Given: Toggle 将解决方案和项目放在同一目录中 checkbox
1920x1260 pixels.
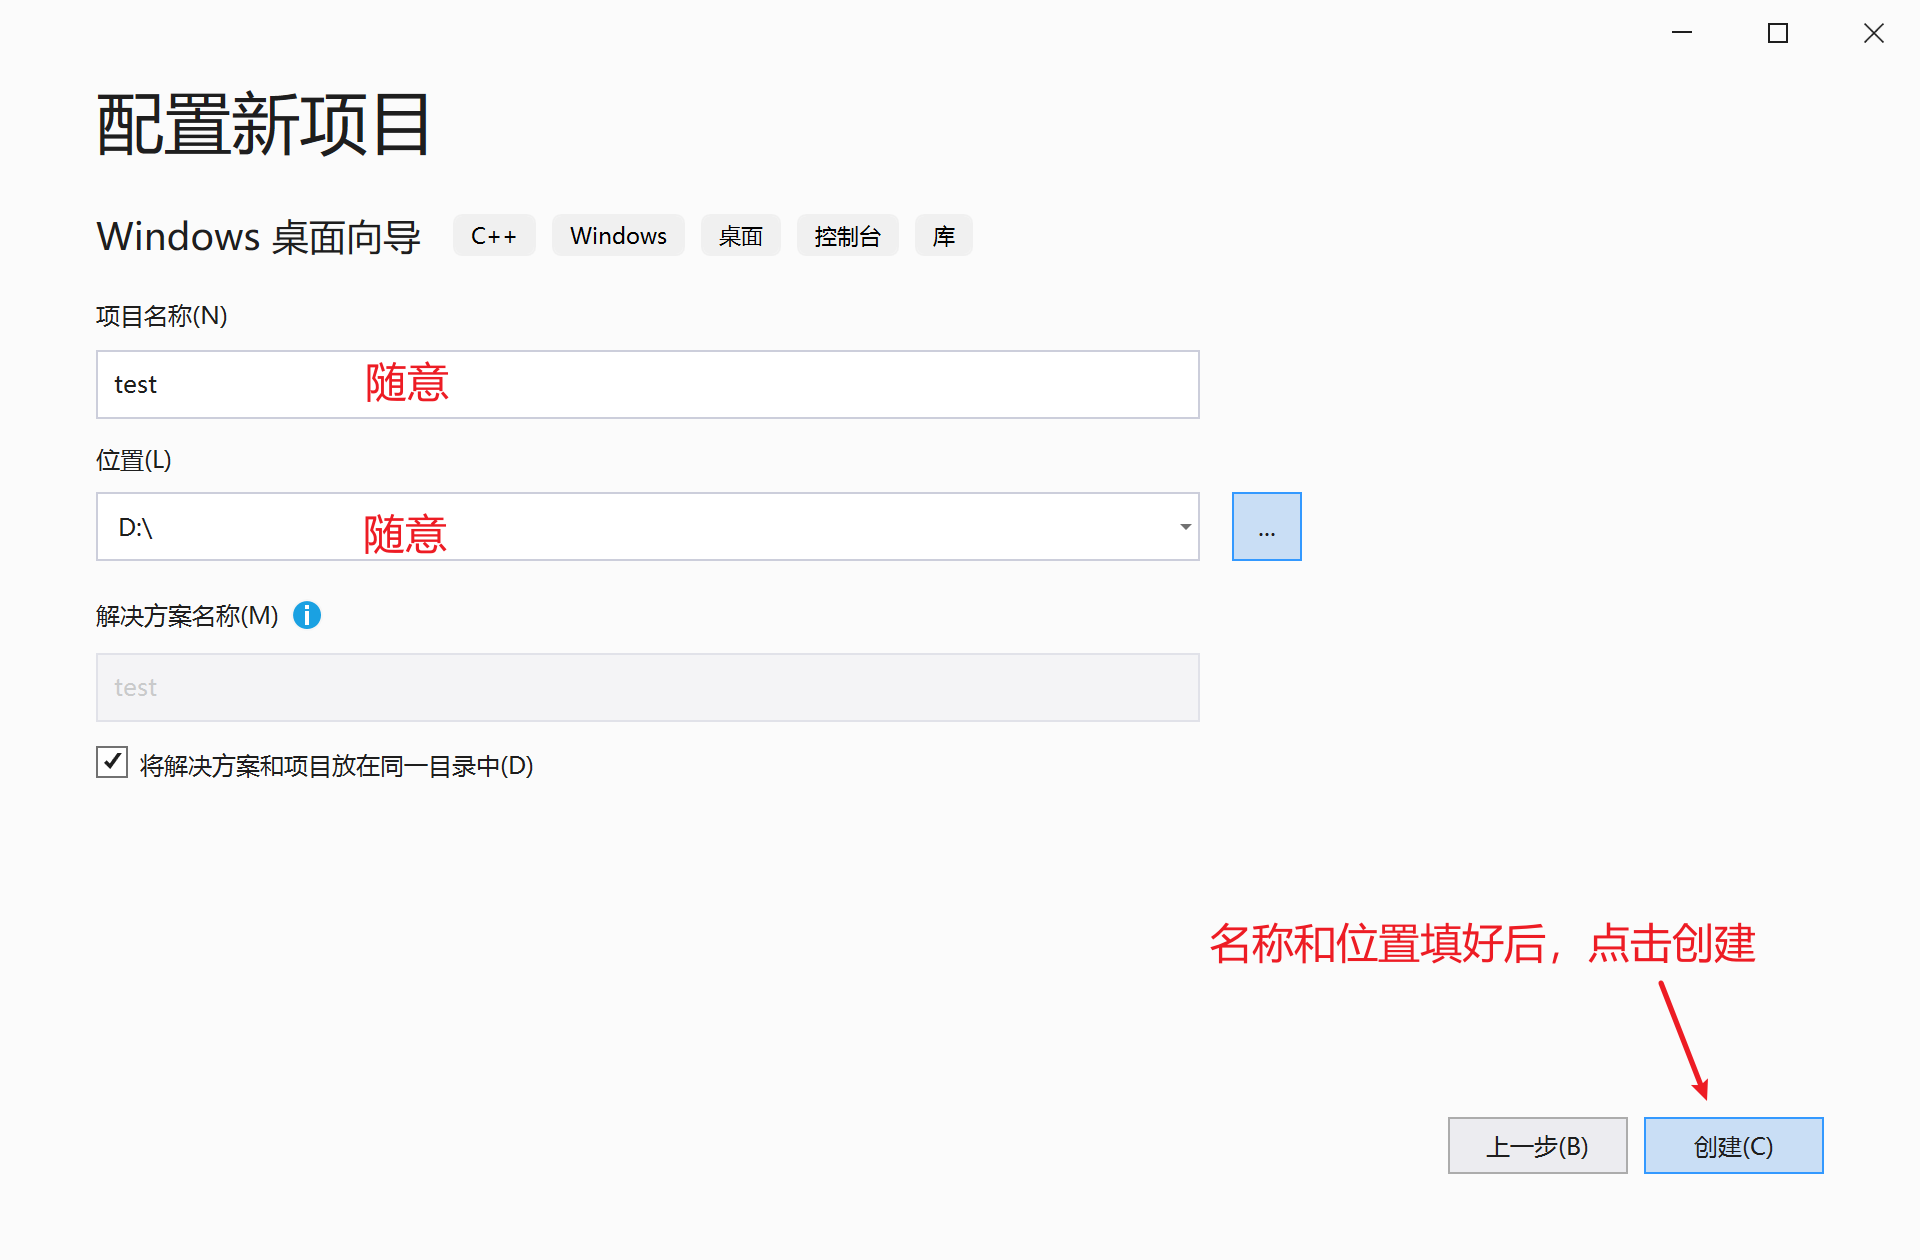Looking at the screenshot, I should click(112, 762).
